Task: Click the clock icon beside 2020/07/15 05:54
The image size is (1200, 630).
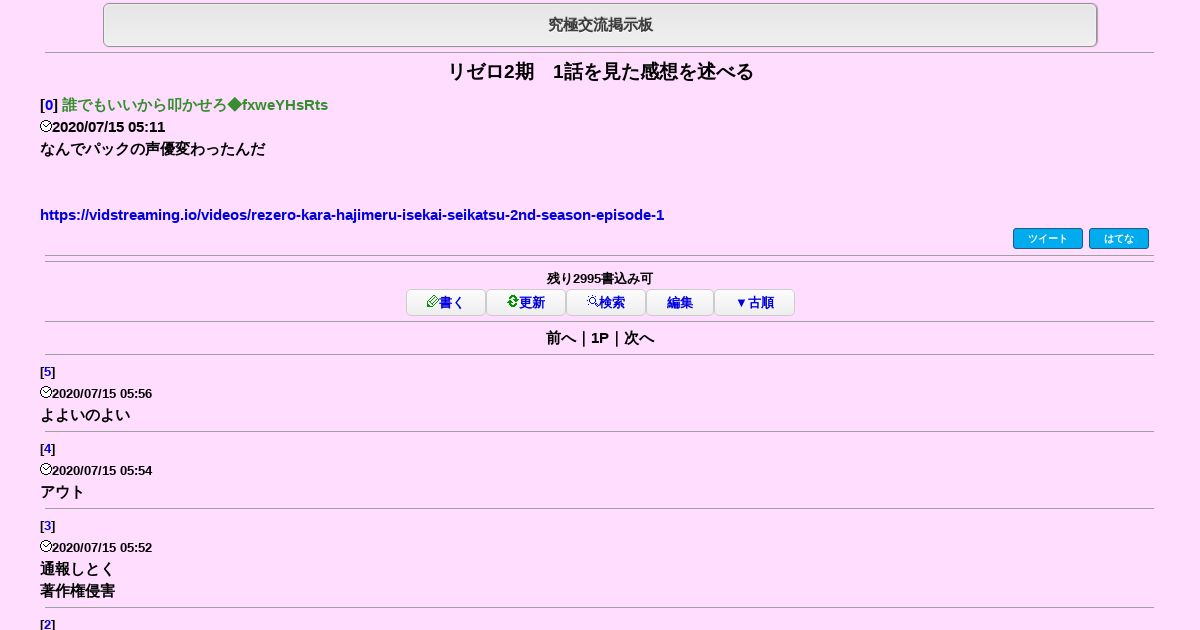Action: [46, 469]
